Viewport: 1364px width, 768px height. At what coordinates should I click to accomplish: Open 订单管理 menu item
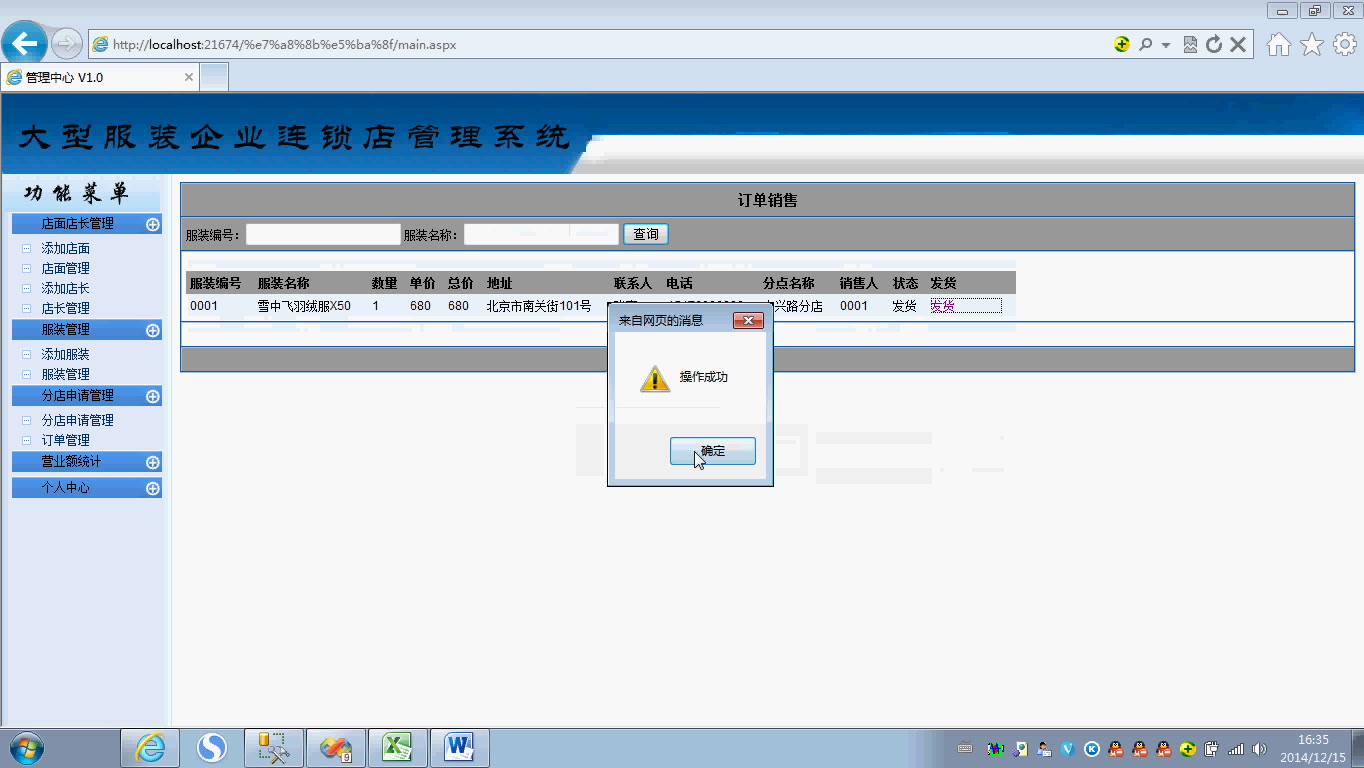point(65,440)
